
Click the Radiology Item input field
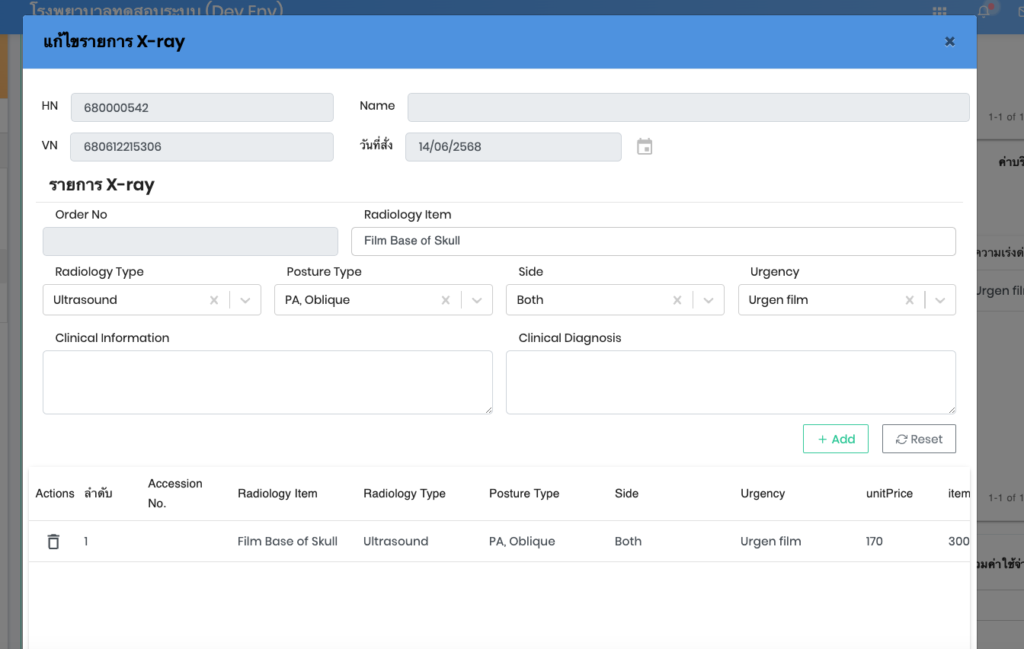653,241
